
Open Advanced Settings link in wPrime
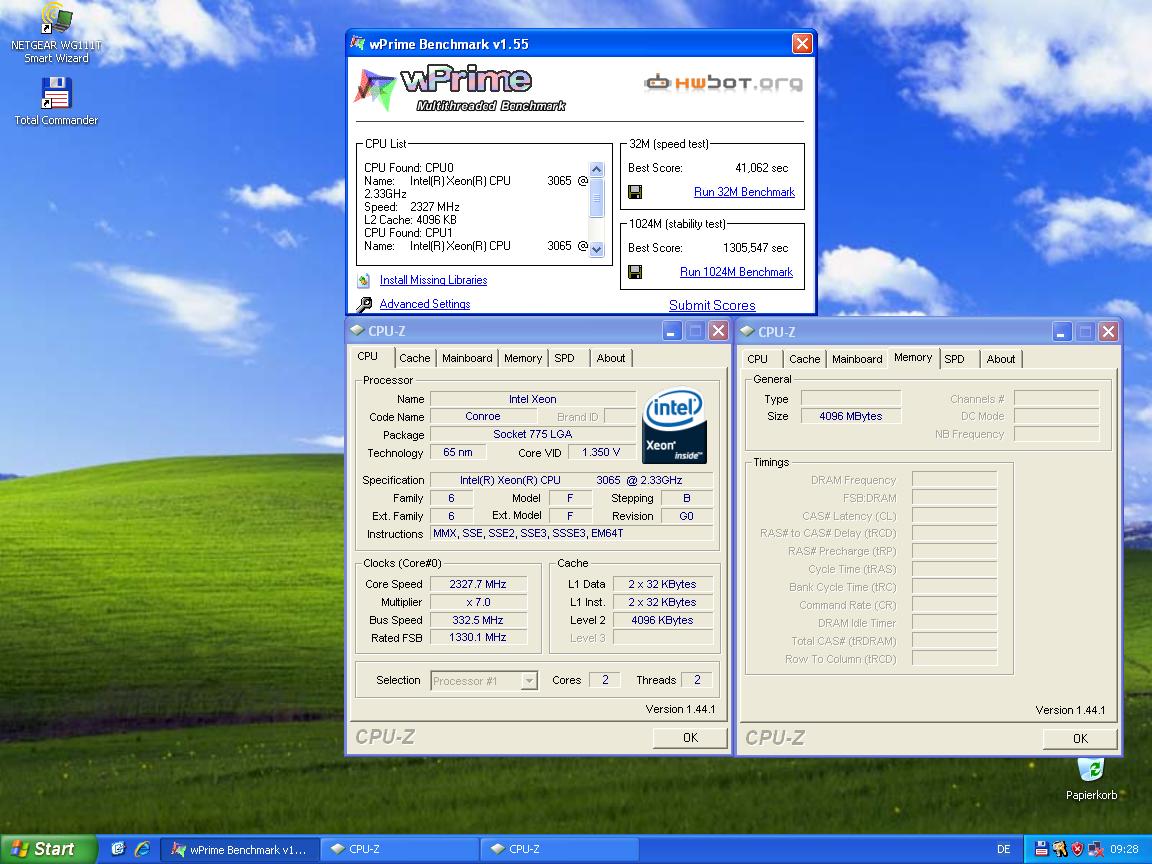point(425,304)
